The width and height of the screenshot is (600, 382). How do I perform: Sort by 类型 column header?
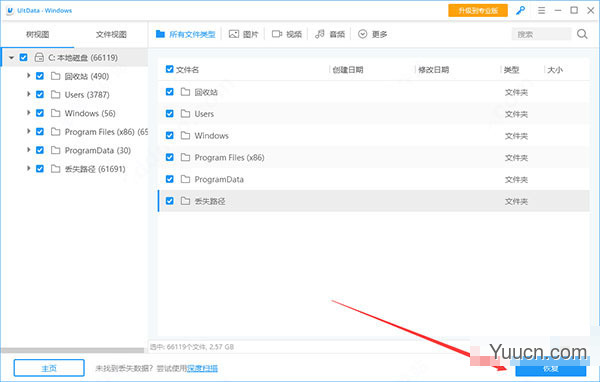[512, 70]
